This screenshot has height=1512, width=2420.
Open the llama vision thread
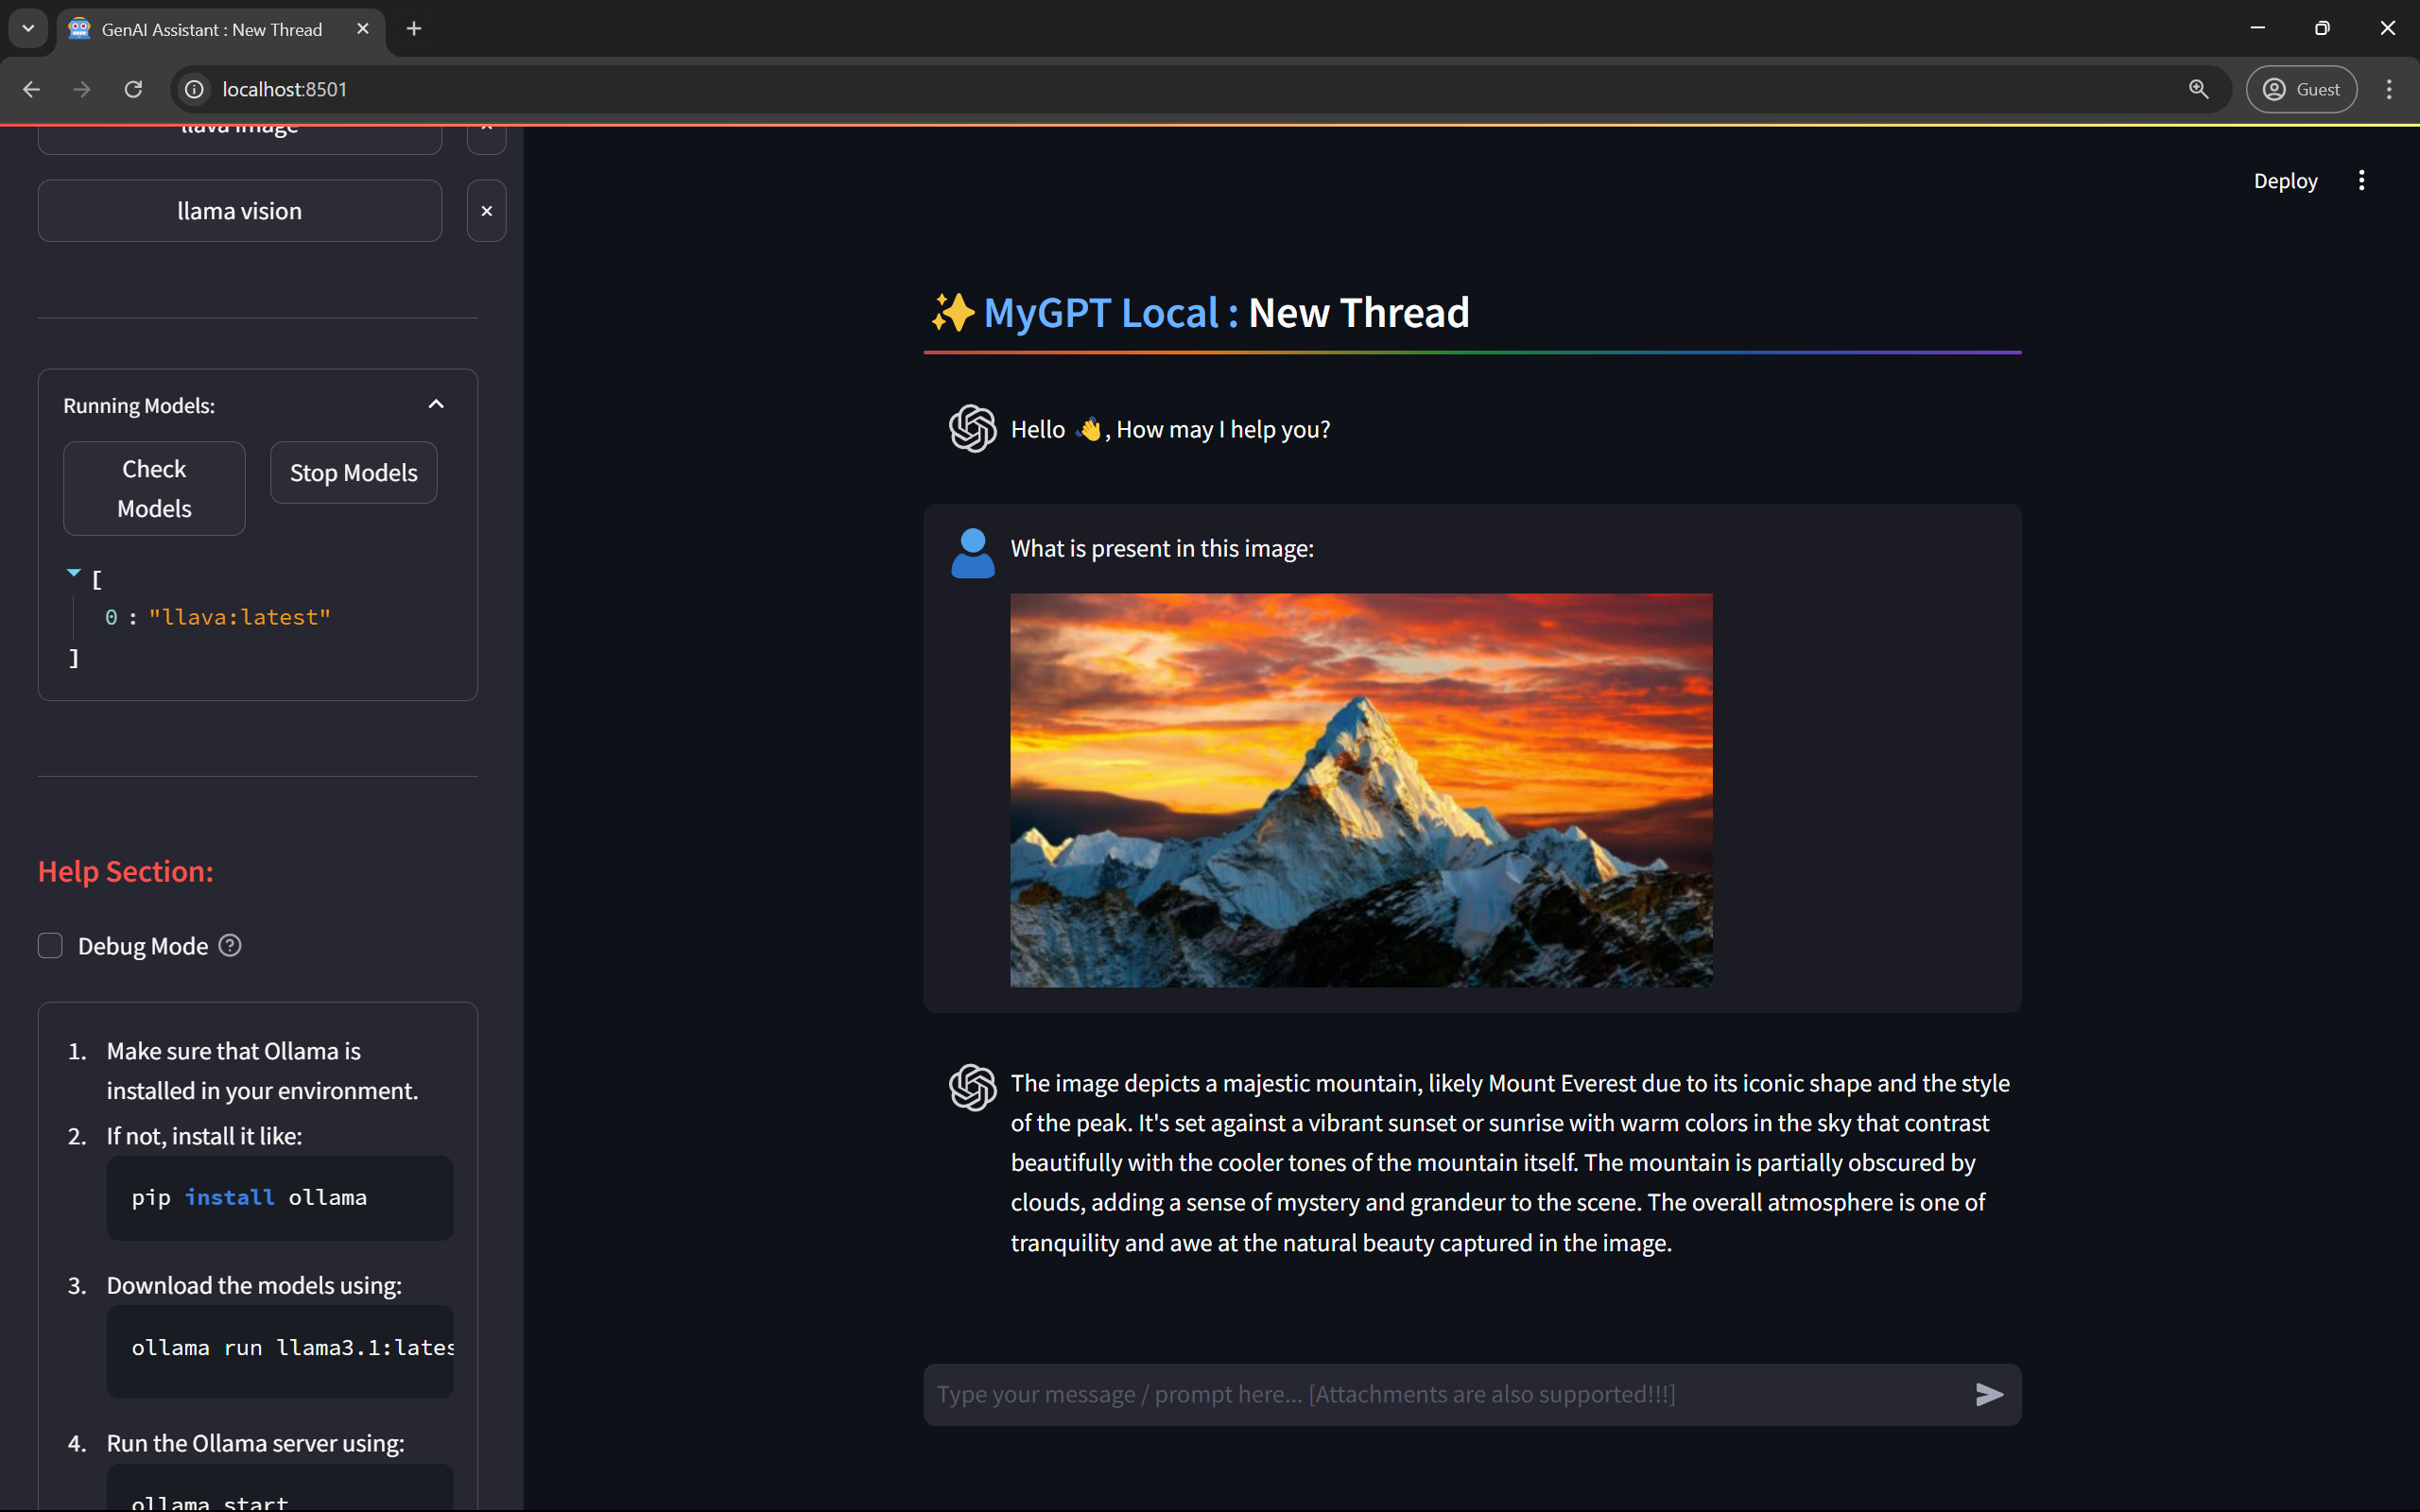pyautogui.click(x=239, y=211)
